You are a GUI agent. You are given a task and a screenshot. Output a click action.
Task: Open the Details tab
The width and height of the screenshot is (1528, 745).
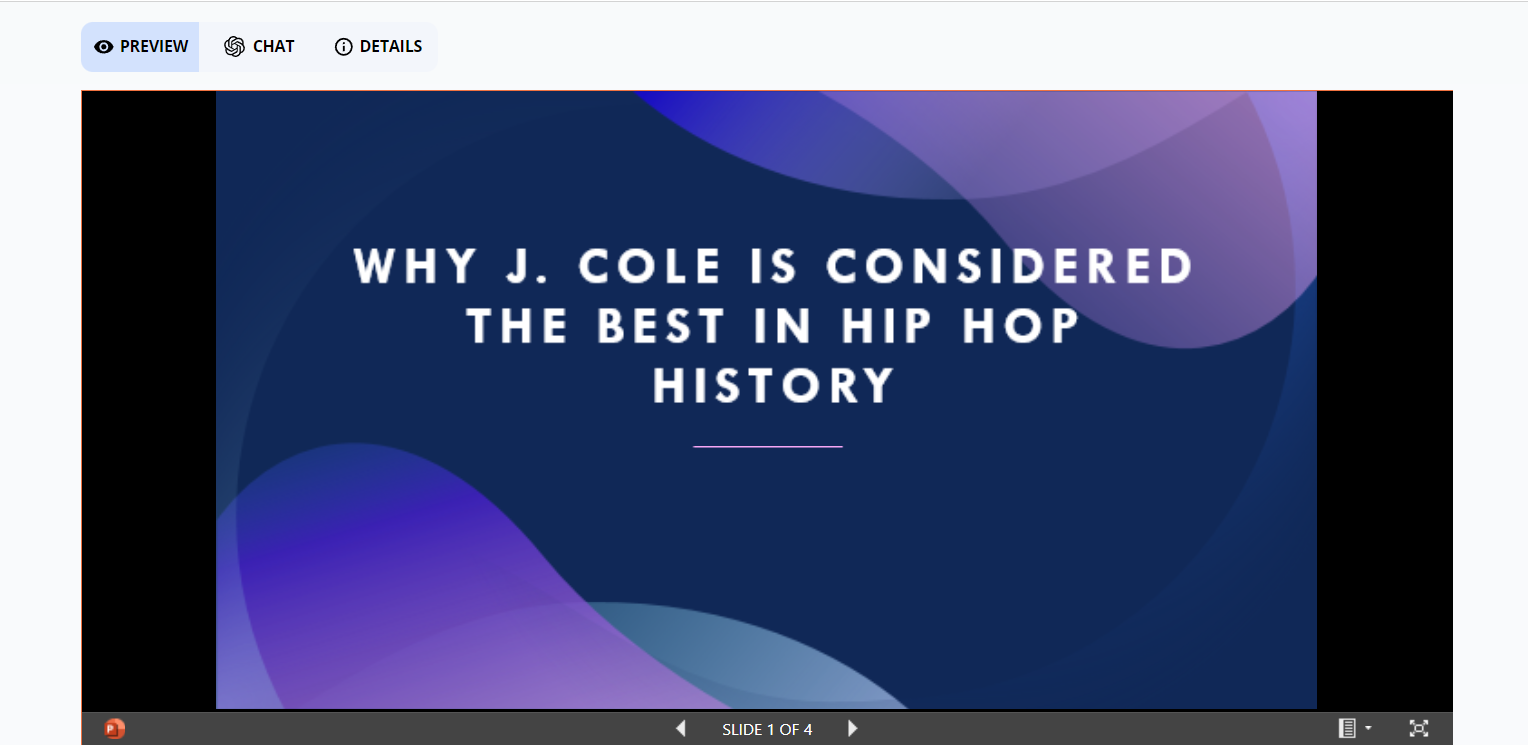click(x=377, y=46)
